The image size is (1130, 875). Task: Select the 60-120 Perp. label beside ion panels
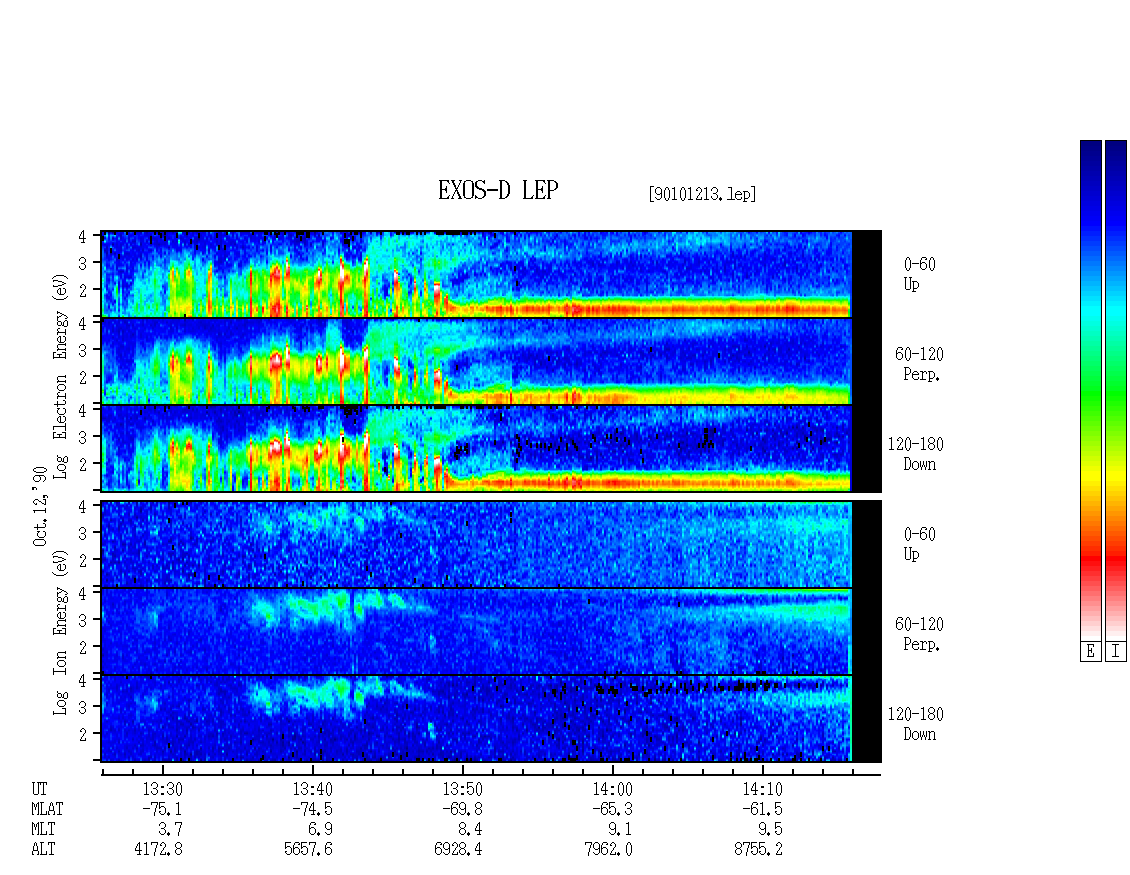pos(920,634)
